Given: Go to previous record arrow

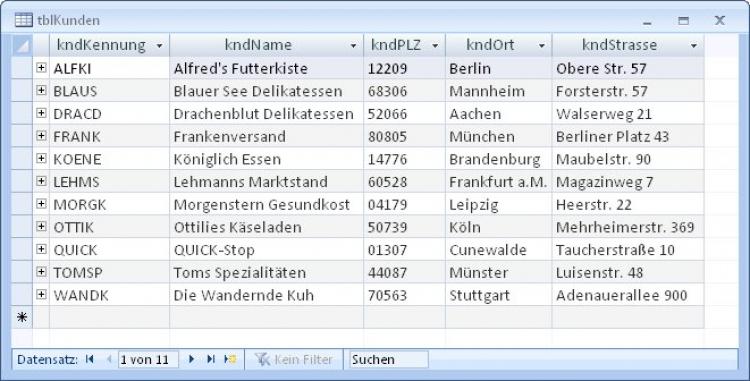Looking at the screenshot, I should click(x=109, y=359).
